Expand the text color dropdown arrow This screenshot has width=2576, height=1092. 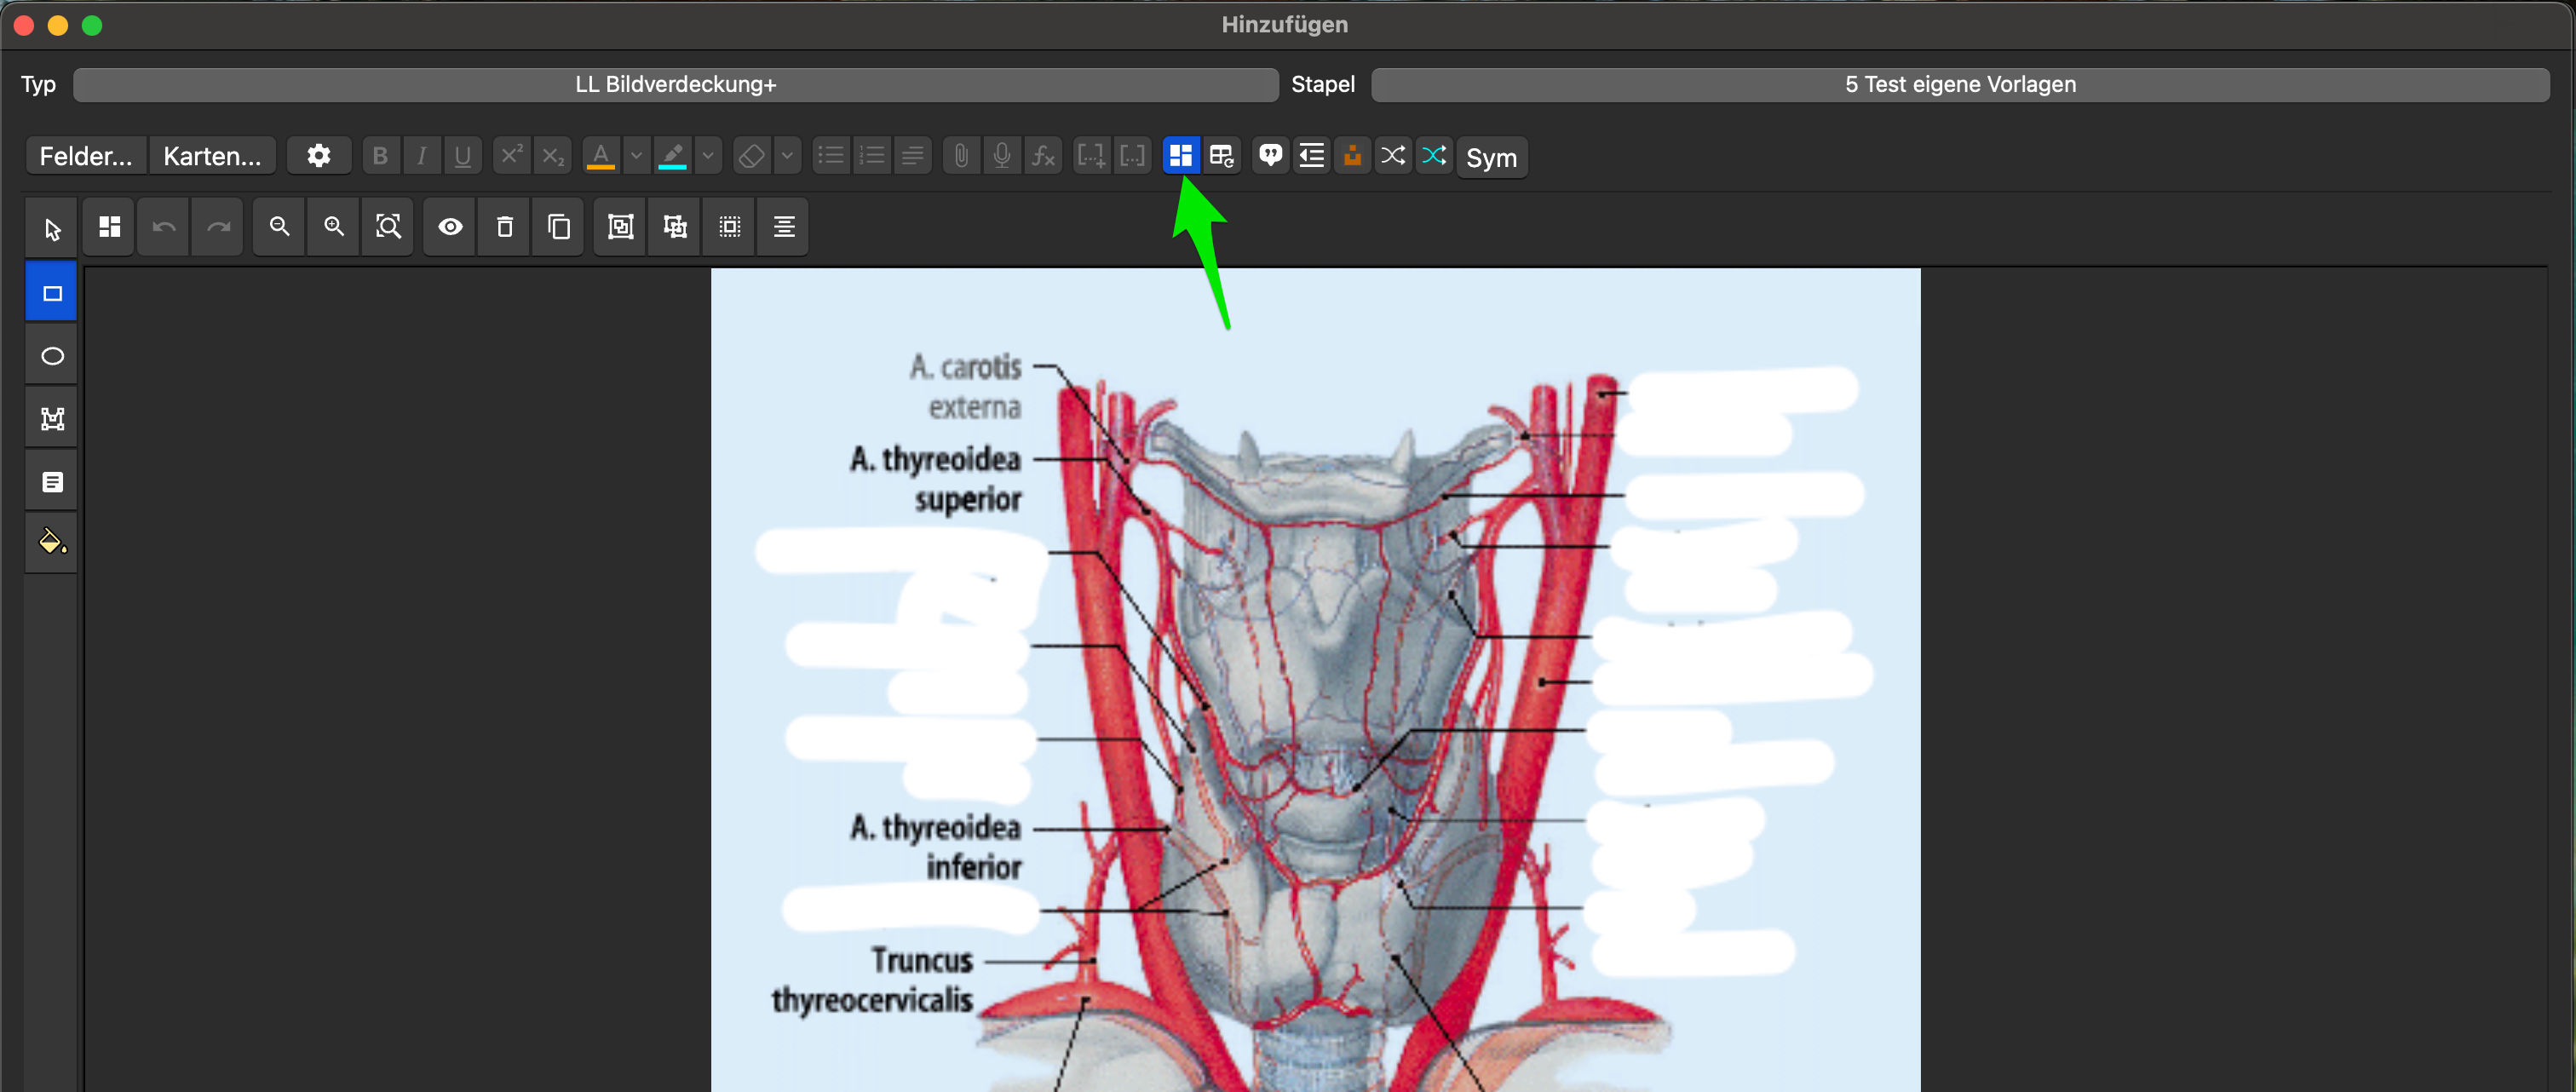pos(636,156)
